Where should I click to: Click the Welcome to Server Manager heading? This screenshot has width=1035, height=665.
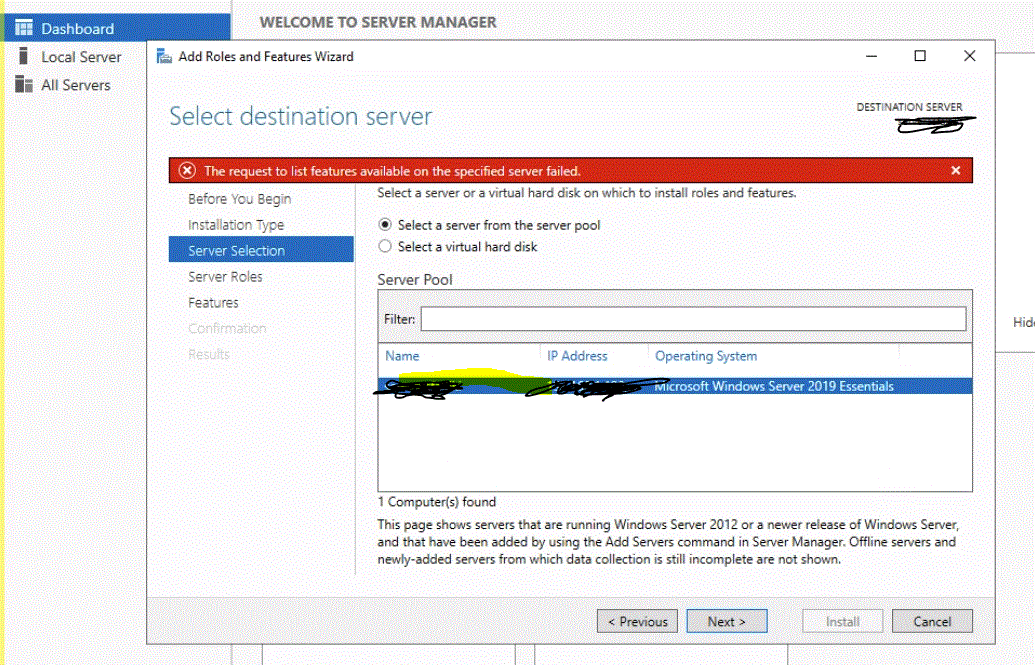[x=378, y=22]
